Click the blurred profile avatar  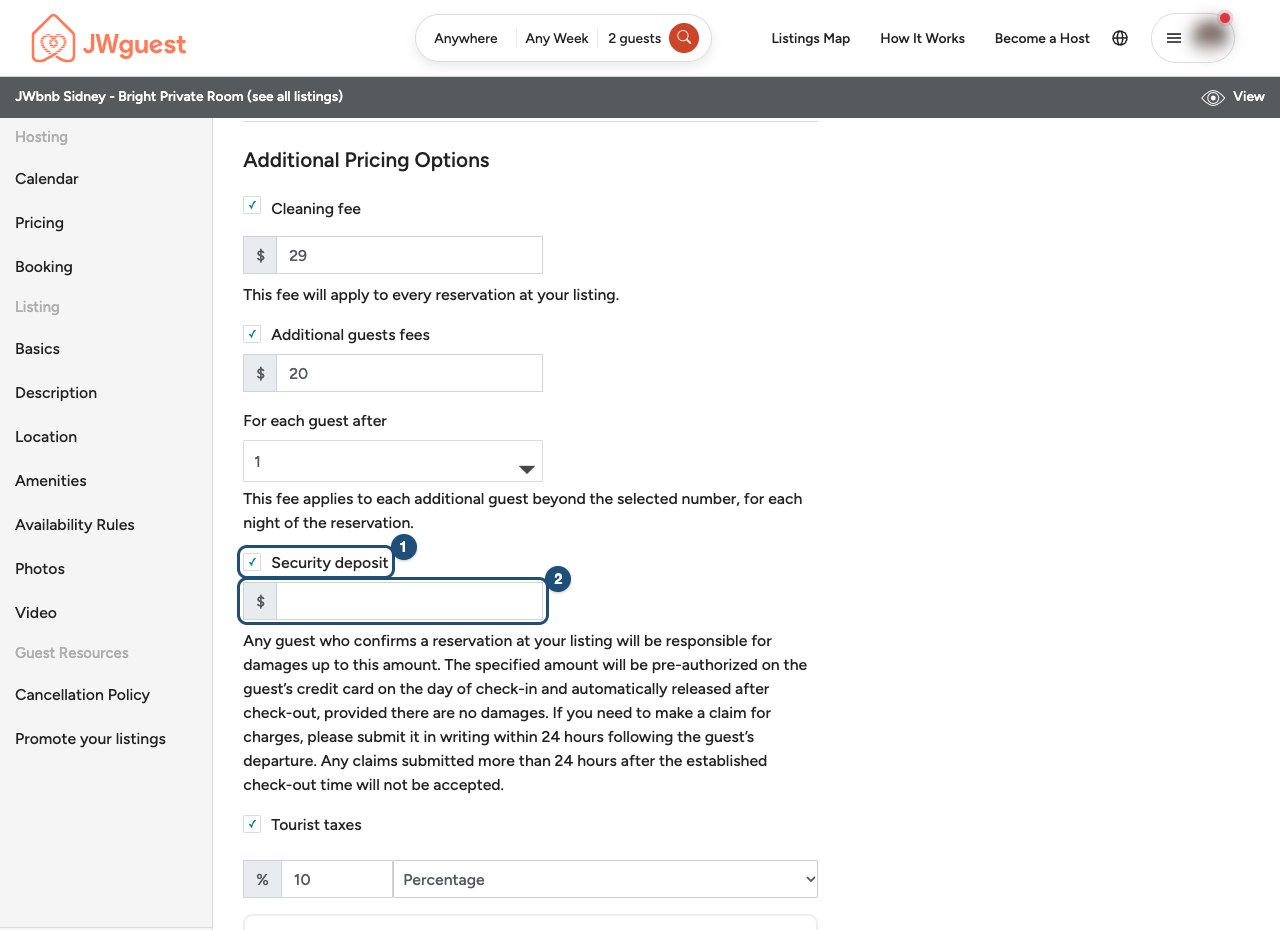tap(1210, 37)
